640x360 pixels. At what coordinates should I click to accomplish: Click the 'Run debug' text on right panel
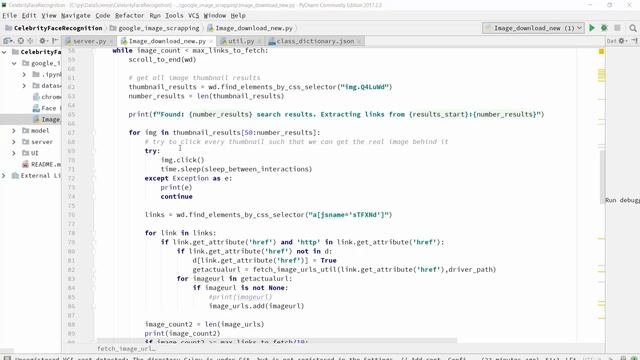click(x=622, y=200)
